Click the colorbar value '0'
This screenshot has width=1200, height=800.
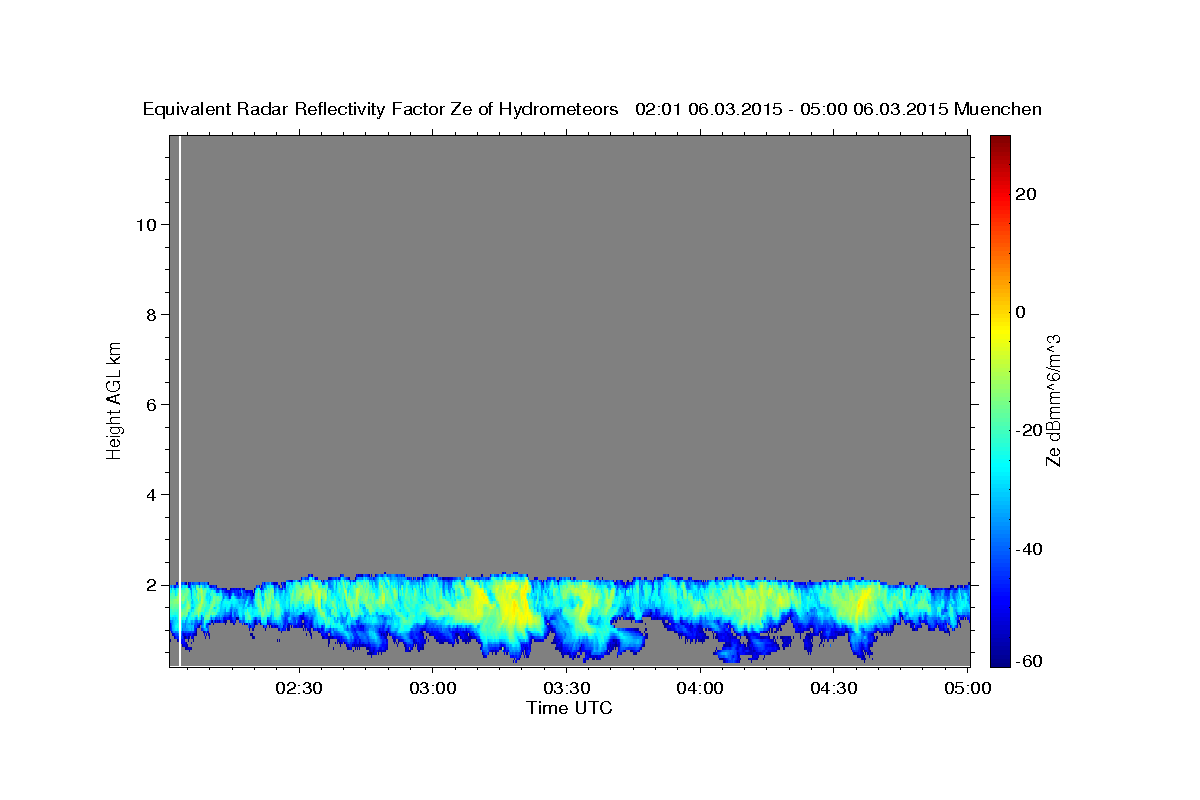coord(1021,312)
